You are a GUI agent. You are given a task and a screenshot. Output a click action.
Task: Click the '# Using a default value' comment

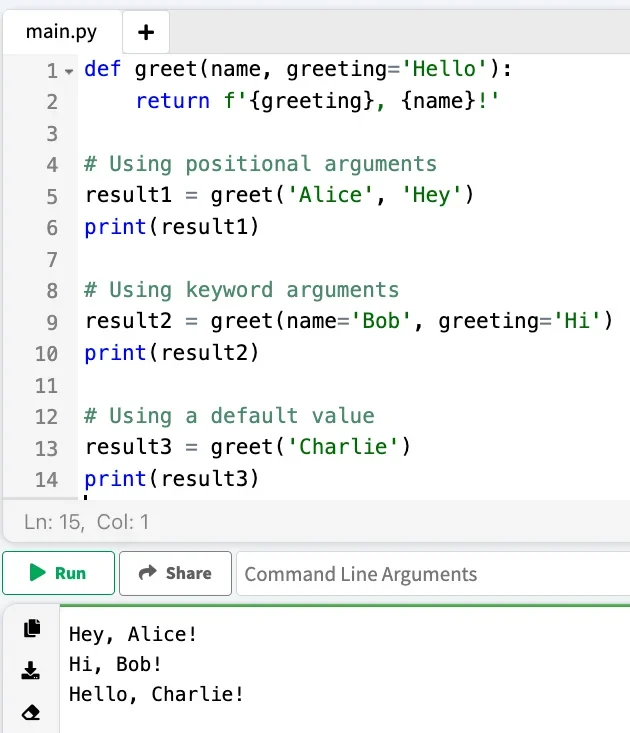(229, 416)
